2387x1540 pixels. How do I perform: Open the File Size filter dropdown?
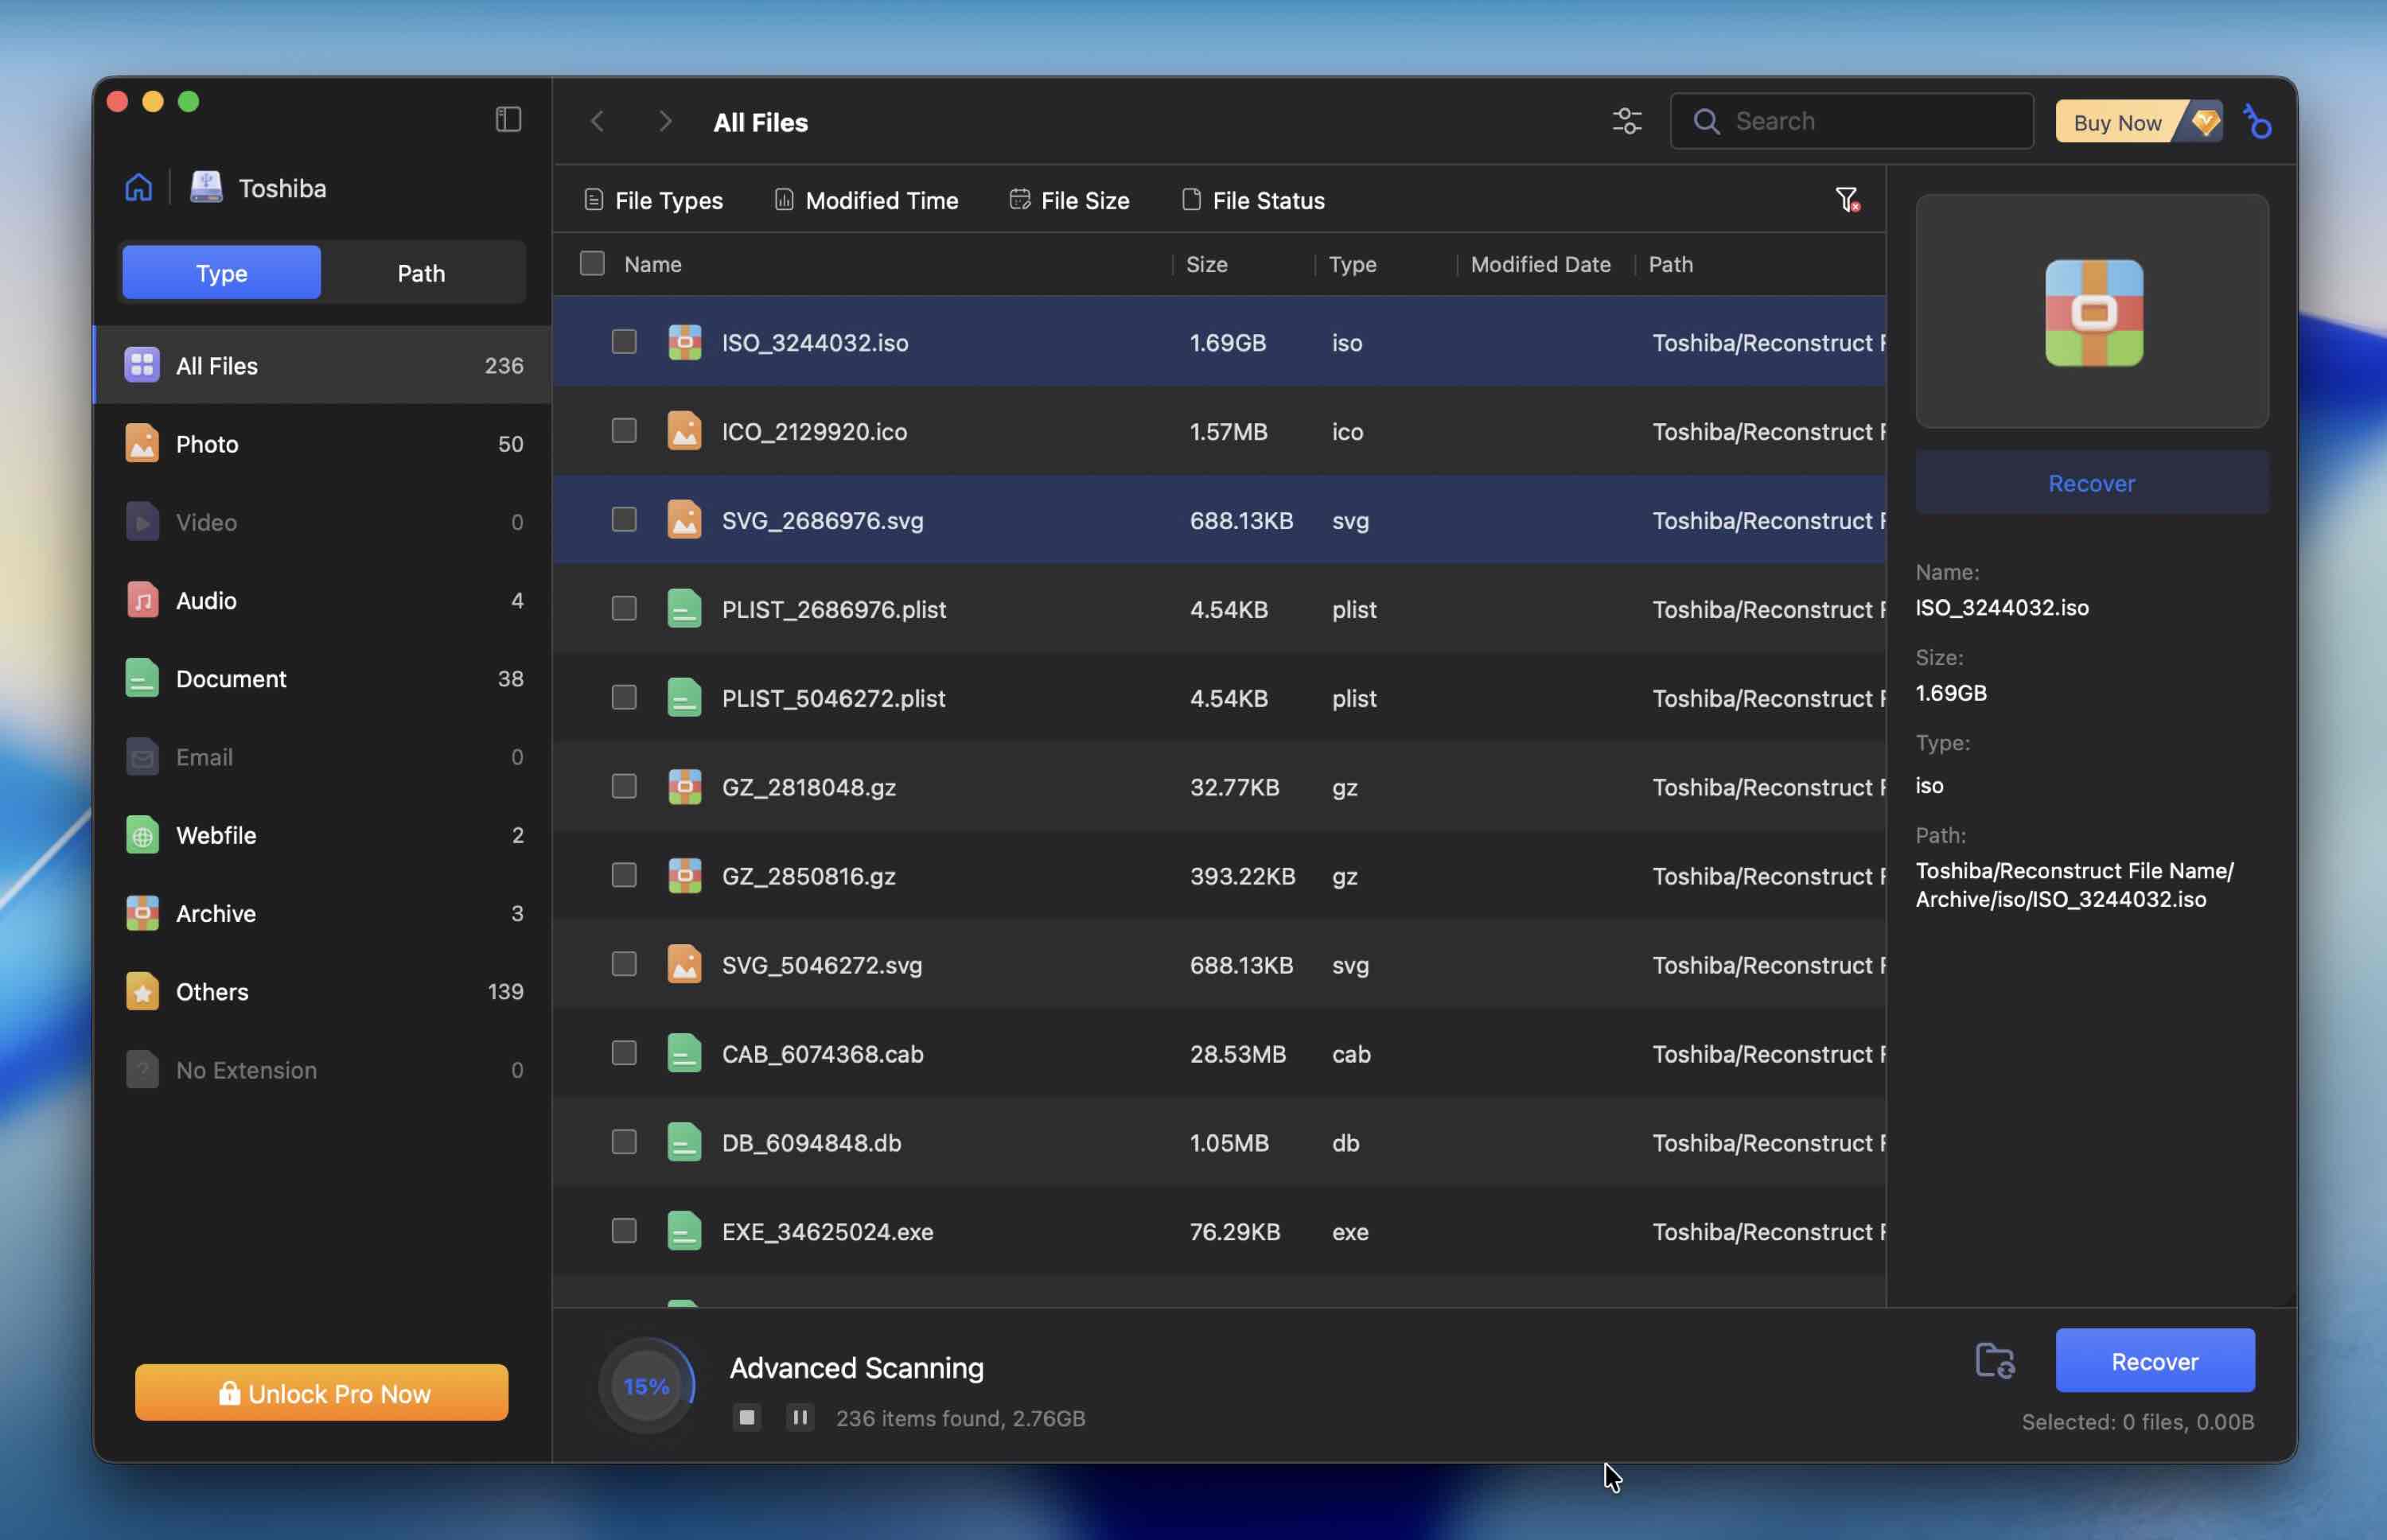(1069, 200)
